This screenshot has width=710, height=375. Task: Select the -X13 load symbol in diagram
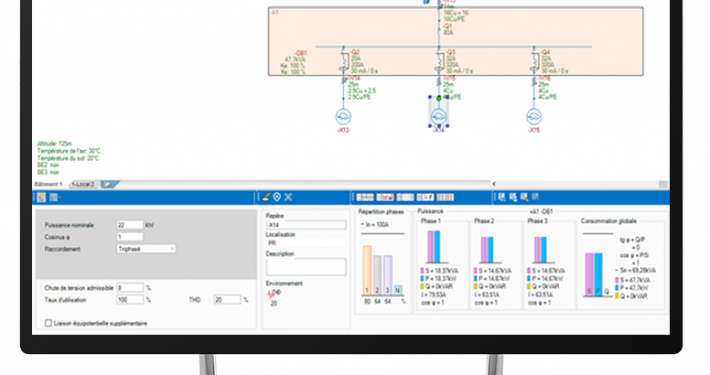pos(343,117)
